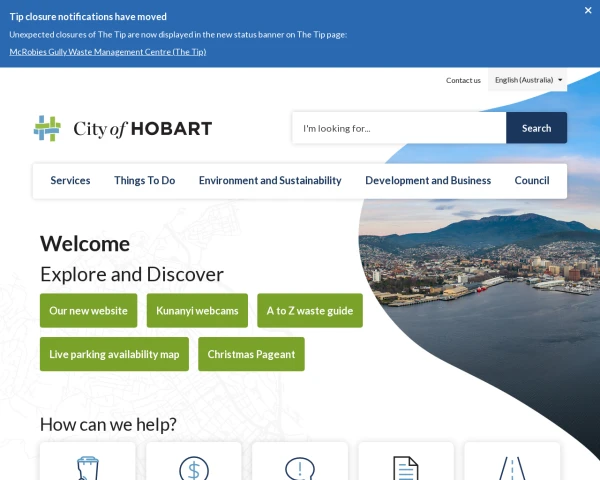Open the Kunanyi webcams button
The image size is (600, 480).
click(197, 311)
